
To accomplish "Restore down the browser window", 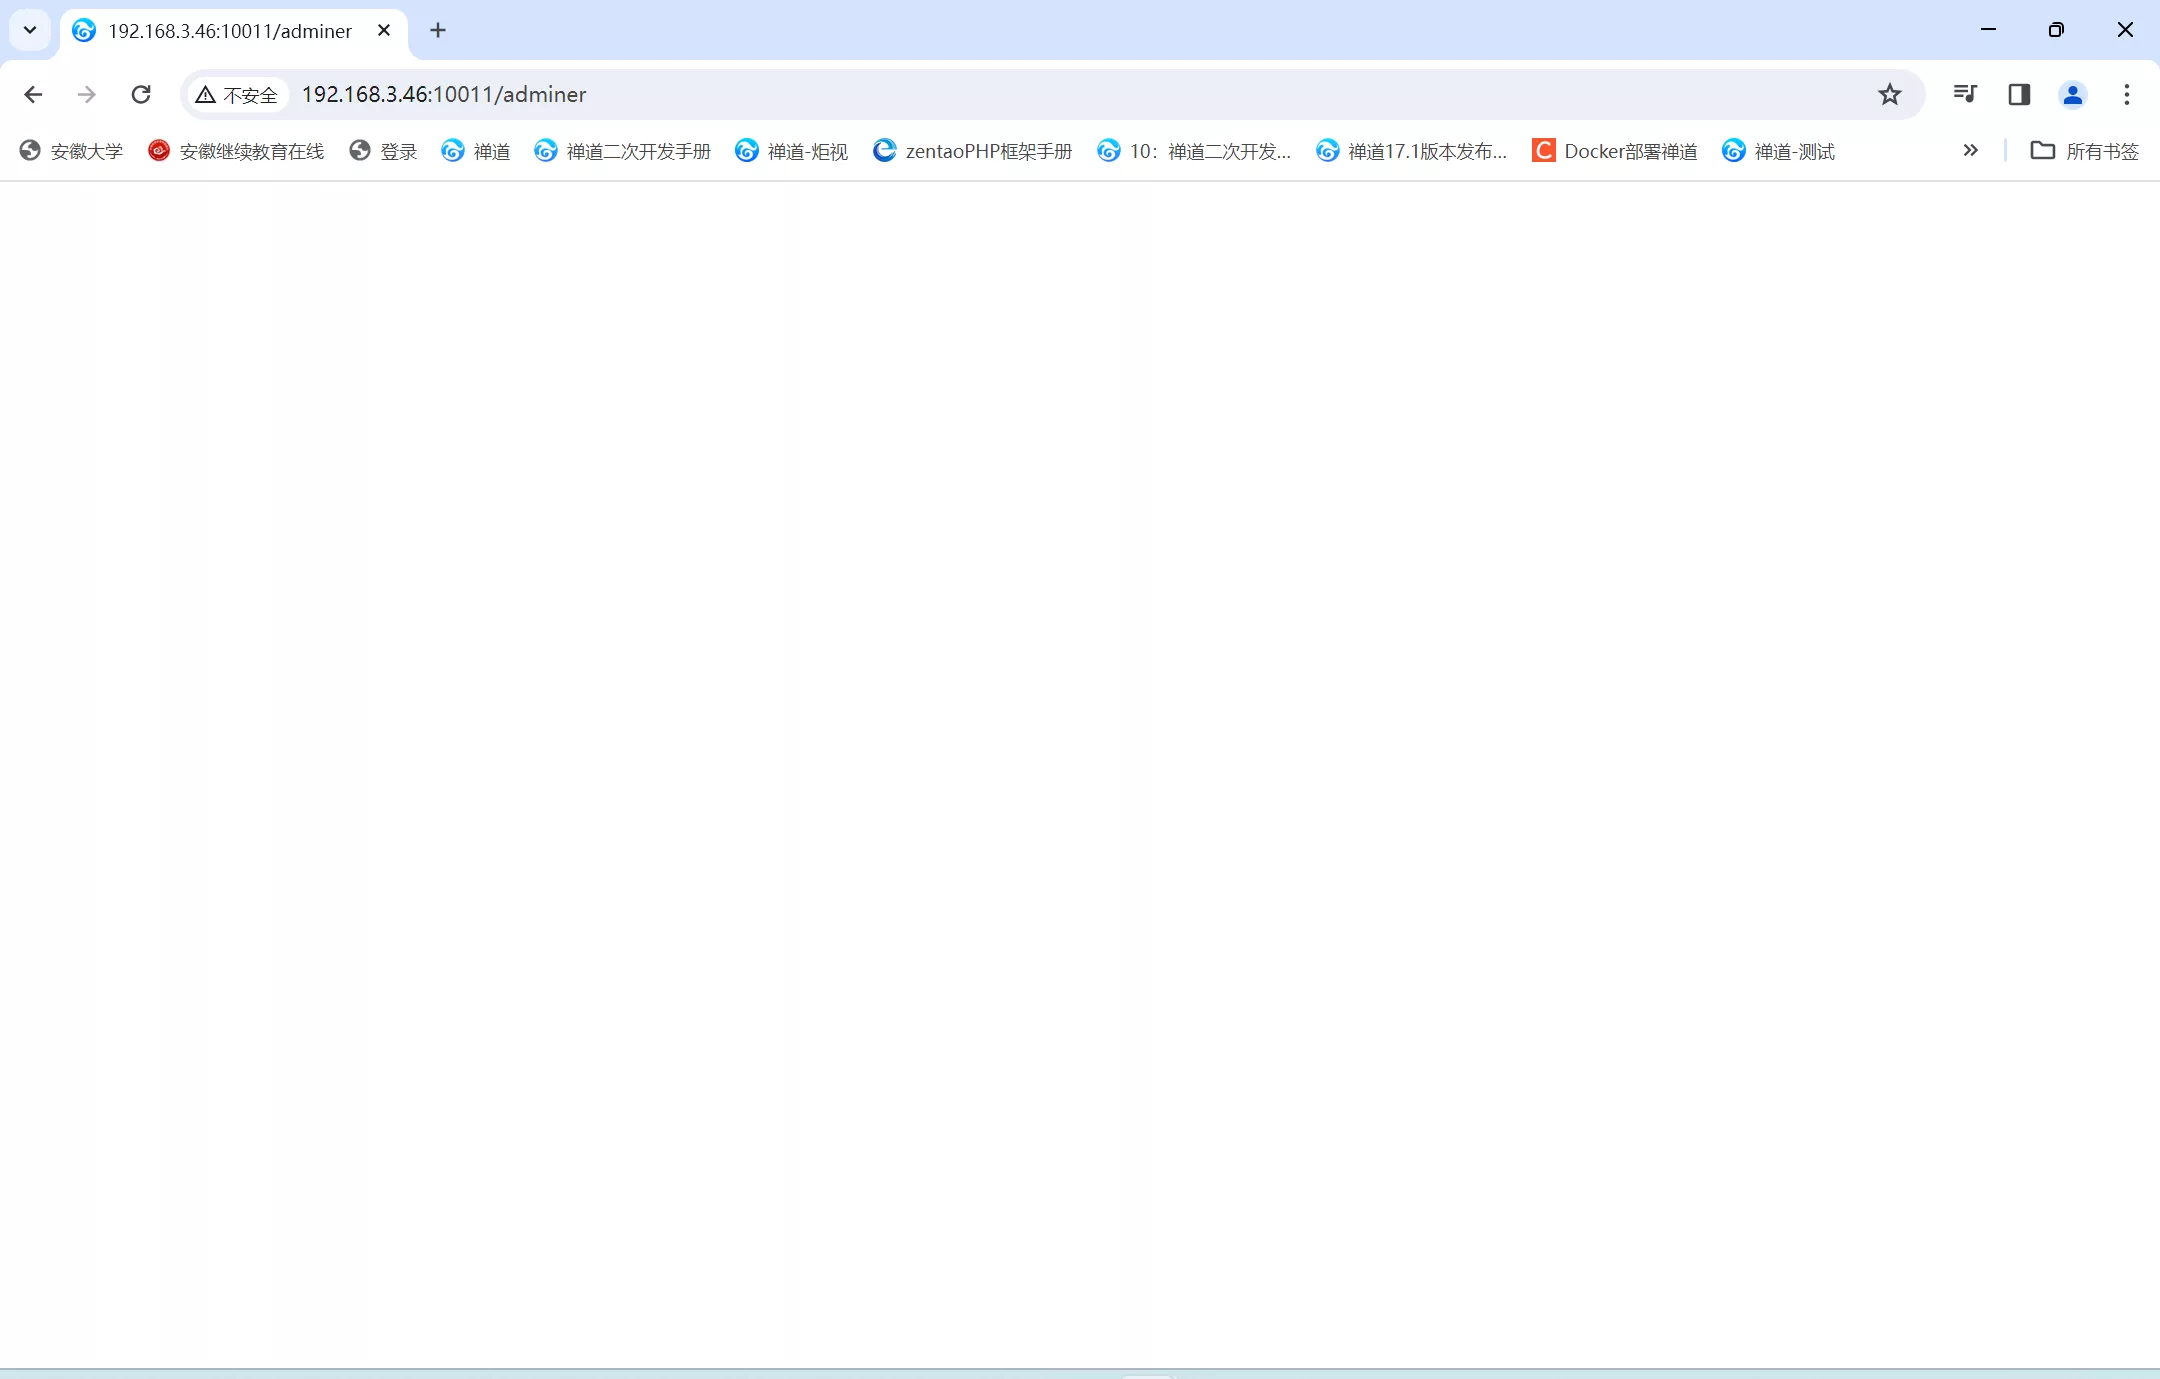I will [x=2056, y=30].
